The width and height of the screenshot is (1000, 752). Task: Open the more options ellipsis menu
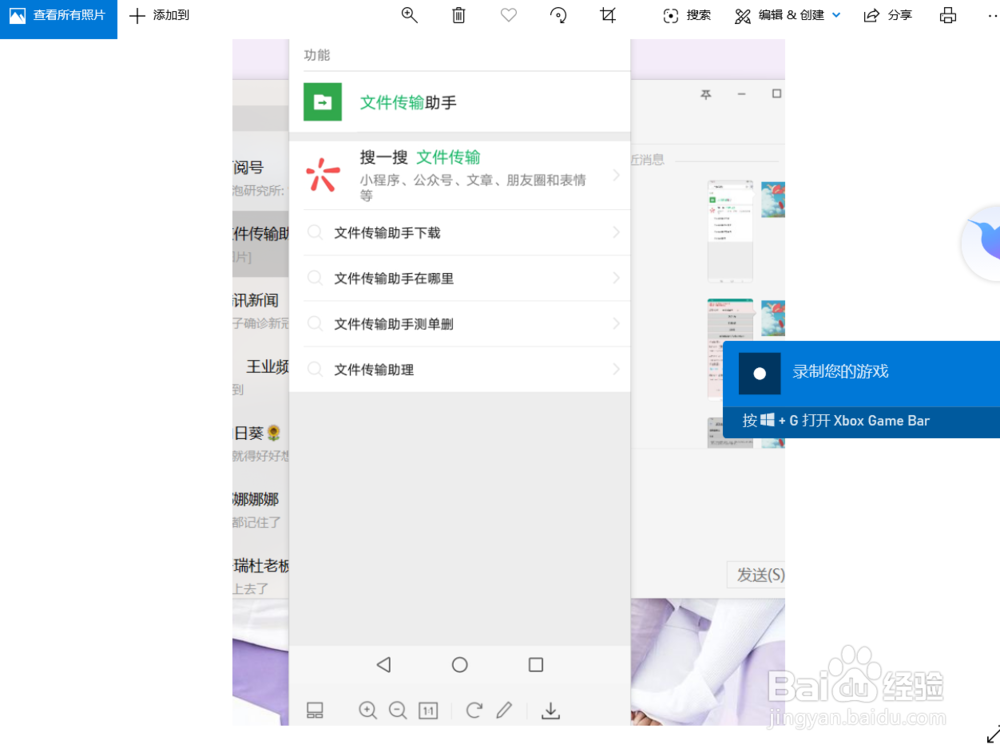[992, 15]
